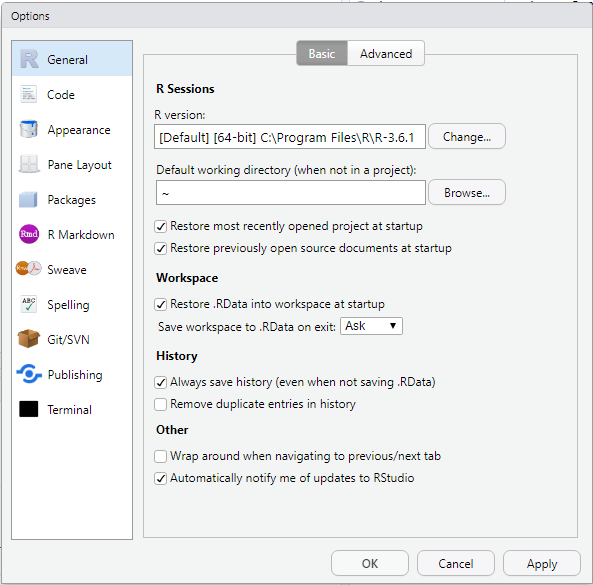Select the Sweave label in sidebar

[x=67, y=270]
